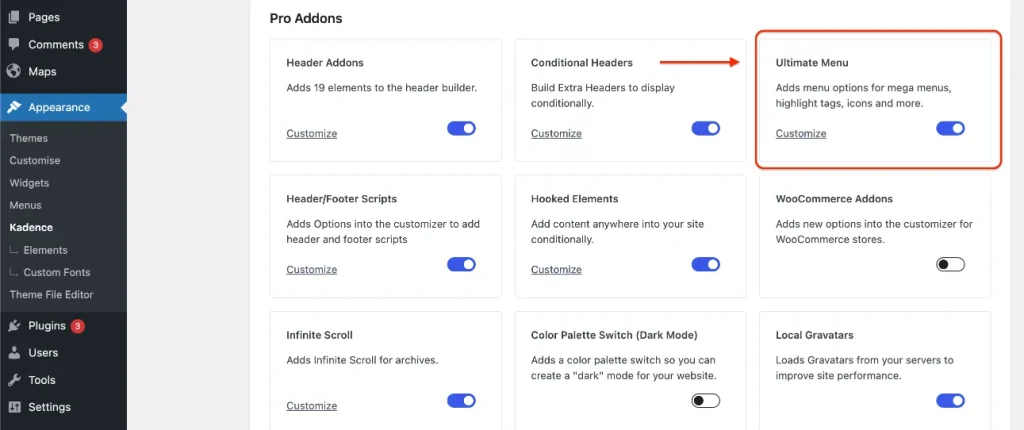This screenshot has height=430, width=1024.
Task: Click the Maps globe icon
Action: tap(14, 71)
